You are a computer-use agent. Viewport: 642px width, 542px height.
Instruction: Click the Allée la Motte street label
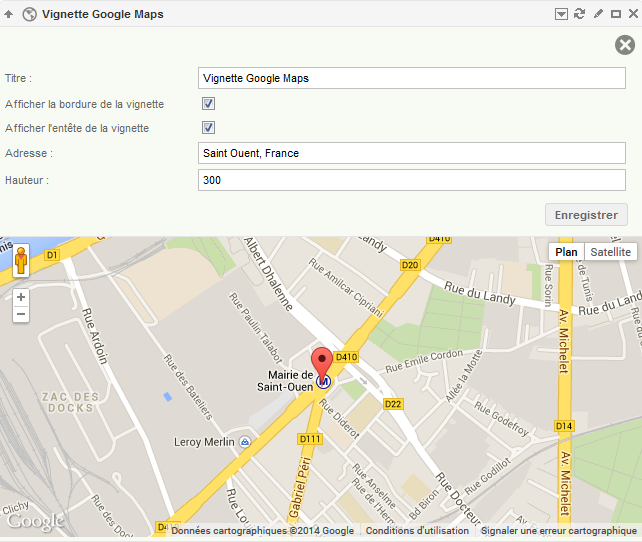coord(464,376)
